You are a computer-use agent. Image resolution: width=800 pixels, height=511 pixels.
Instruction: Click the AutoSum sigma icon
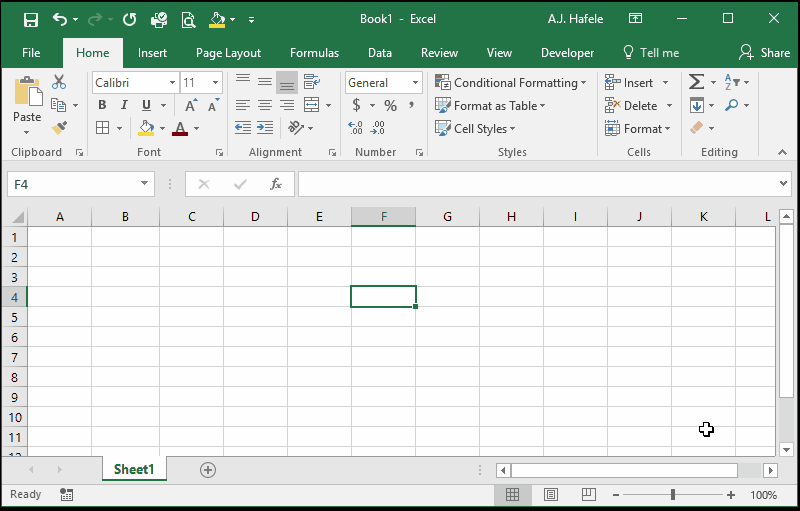[696, 82]
